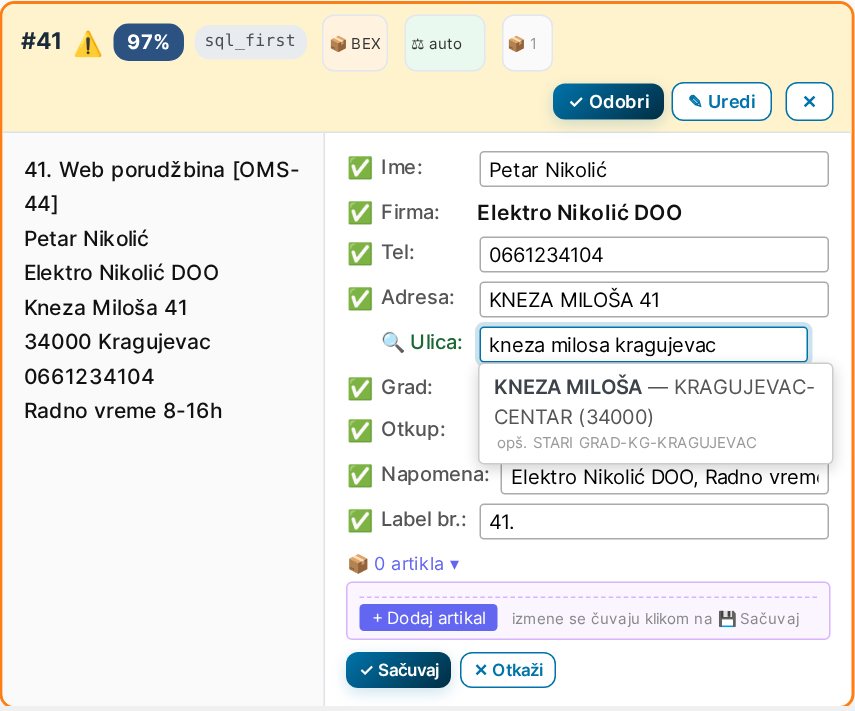Click the Radno vreme 8-16h line
855x711 pixels.
[x=123, y=411]
